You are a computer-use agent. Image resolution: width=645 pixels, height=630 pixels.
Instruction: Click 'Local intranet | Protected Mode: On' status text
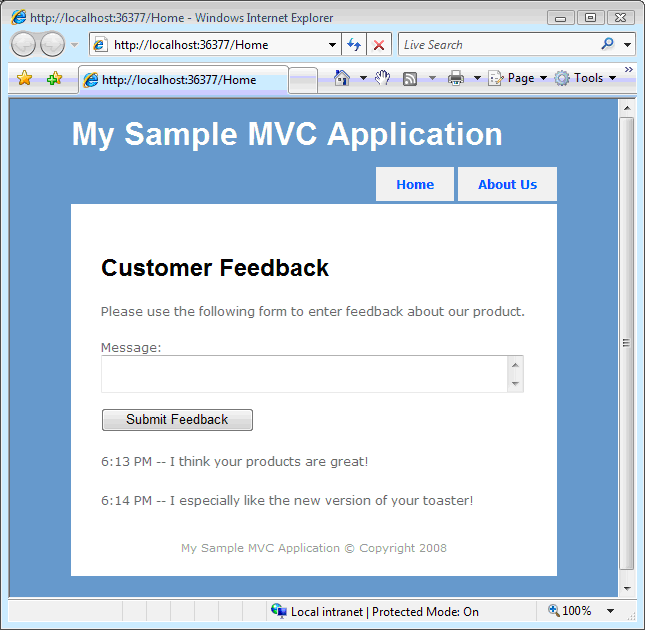tap(385, 611)
